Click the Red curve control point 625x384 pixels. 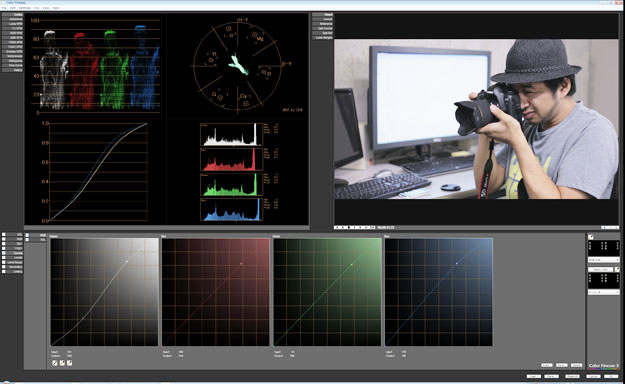[x=242, y=264]
